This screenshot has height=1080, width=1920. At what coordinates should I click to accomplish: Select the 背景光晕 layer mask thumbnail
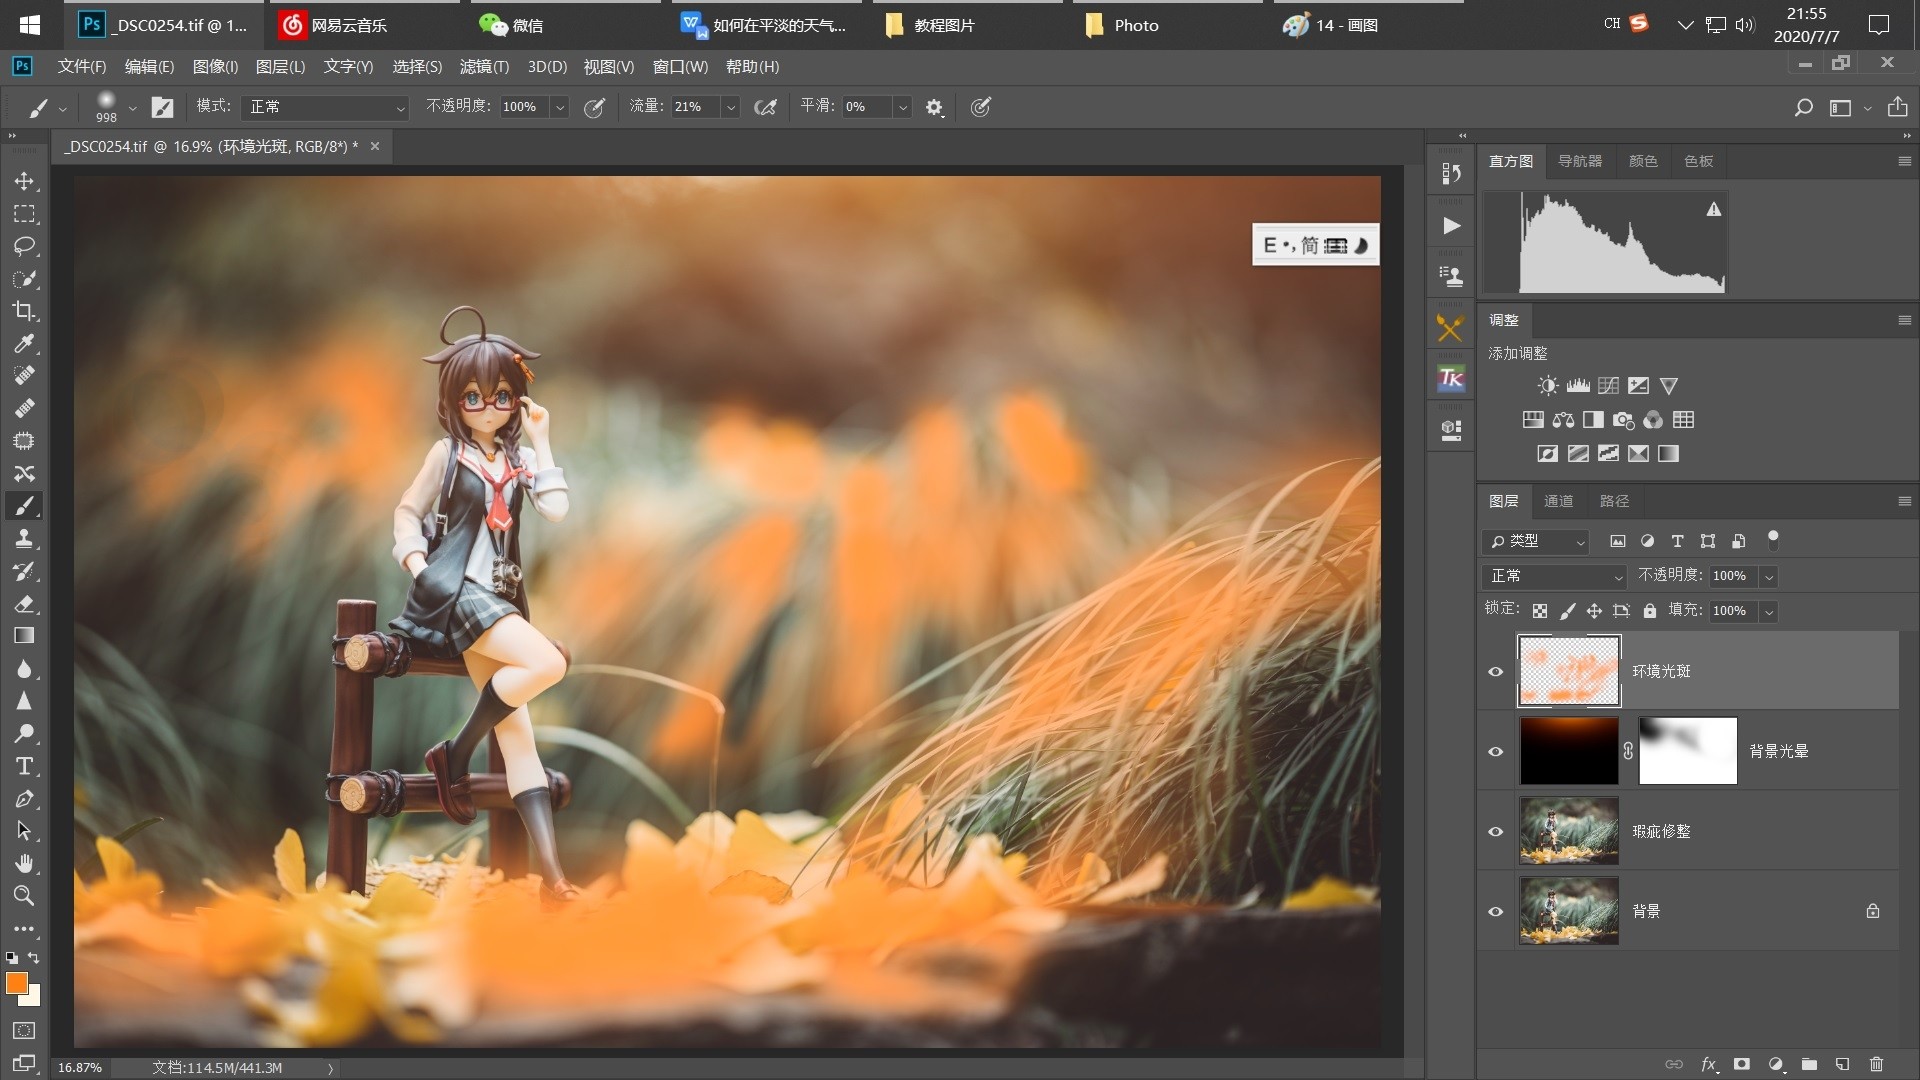(x=1688, y=751)
